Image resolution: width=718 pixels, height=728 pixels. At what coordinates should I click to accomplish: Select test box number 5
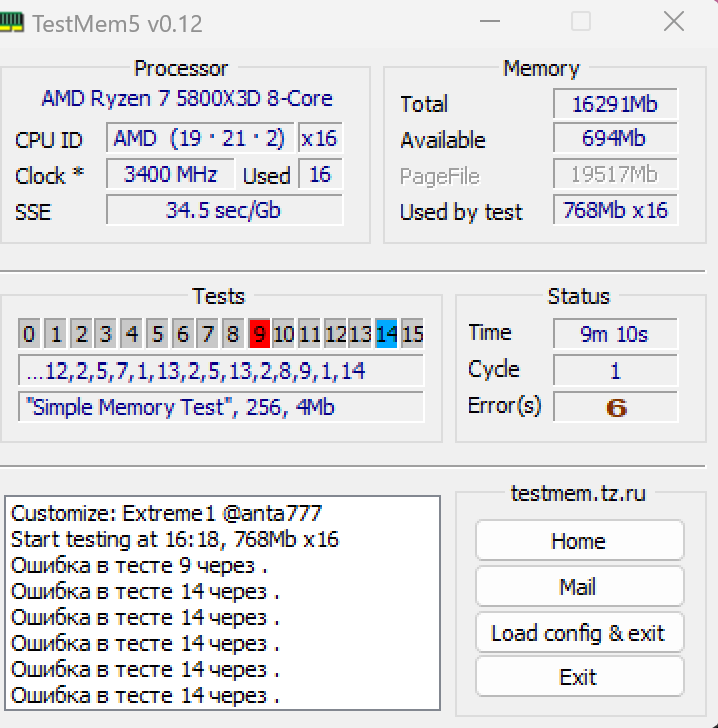(x=157, y=333)
